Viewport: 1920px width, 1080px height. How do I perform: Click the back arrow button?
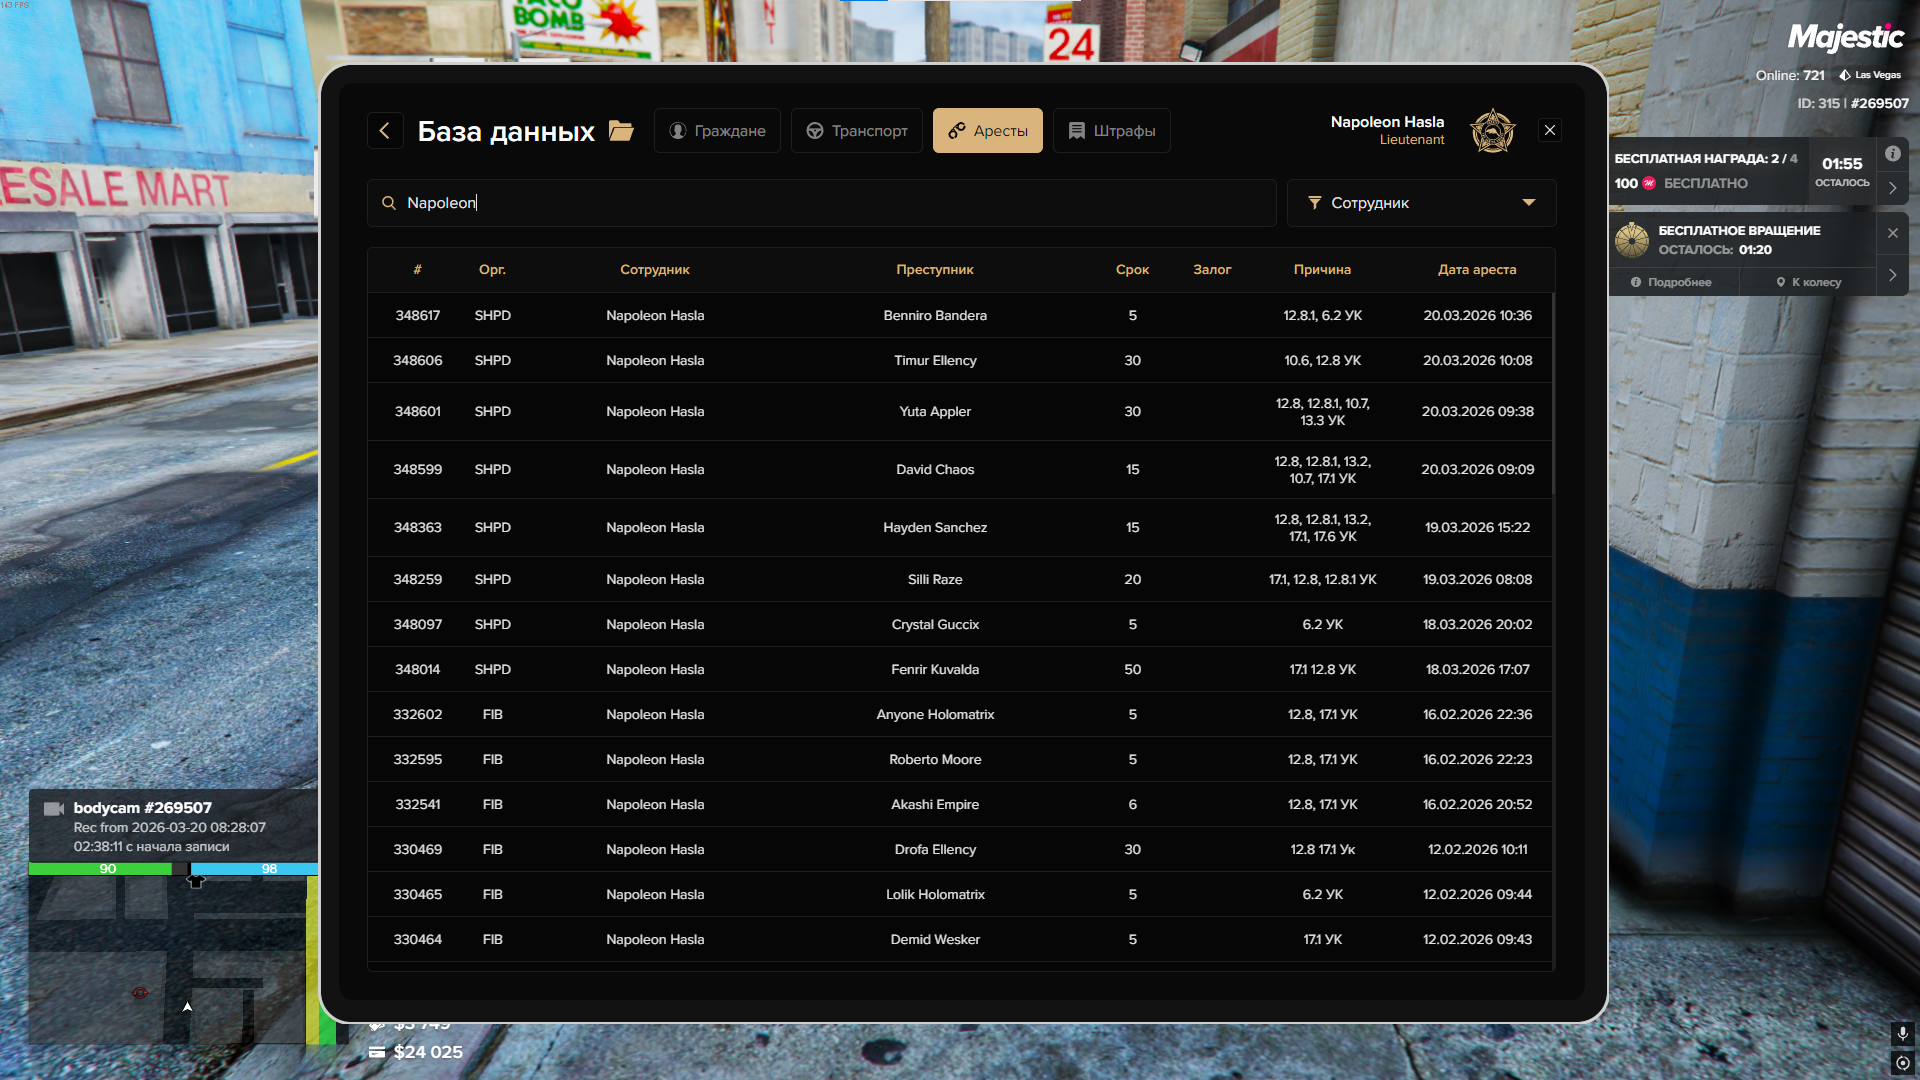384,130
